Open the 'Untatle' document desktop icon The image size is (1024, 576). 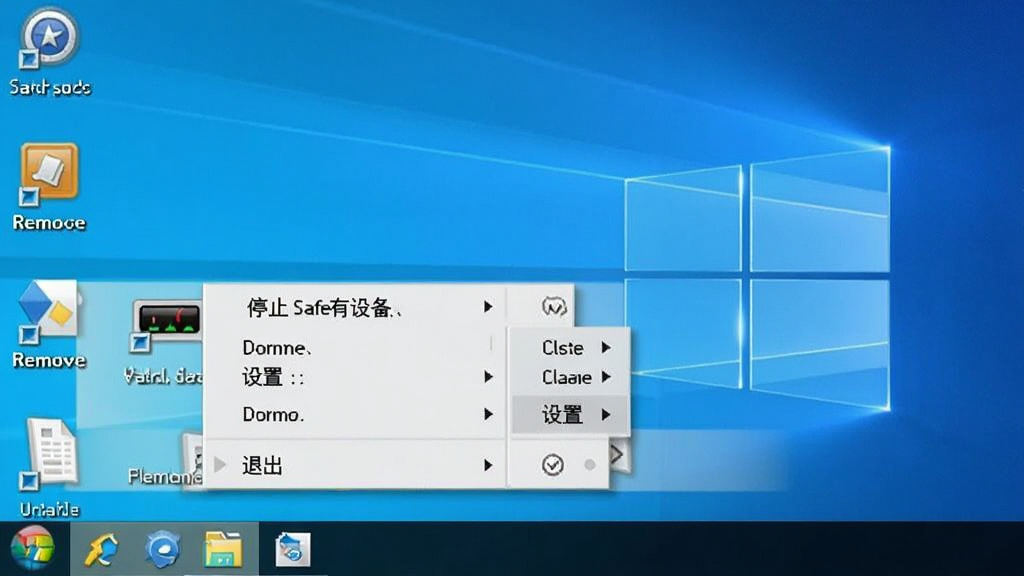pyautogui.click(x=49, y=454)
